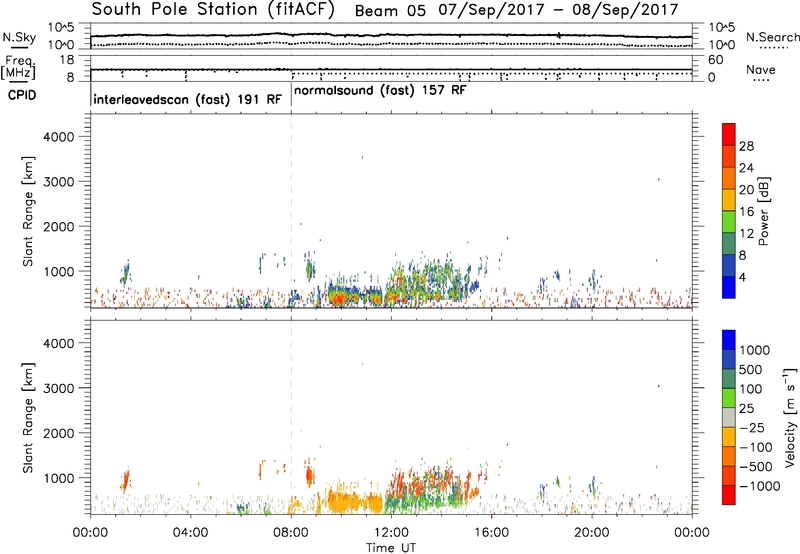Viewport: 800px width, 554px height.
Task: Click the '-25' velocity colorbar tick label
Action: [x=752, y=428]
